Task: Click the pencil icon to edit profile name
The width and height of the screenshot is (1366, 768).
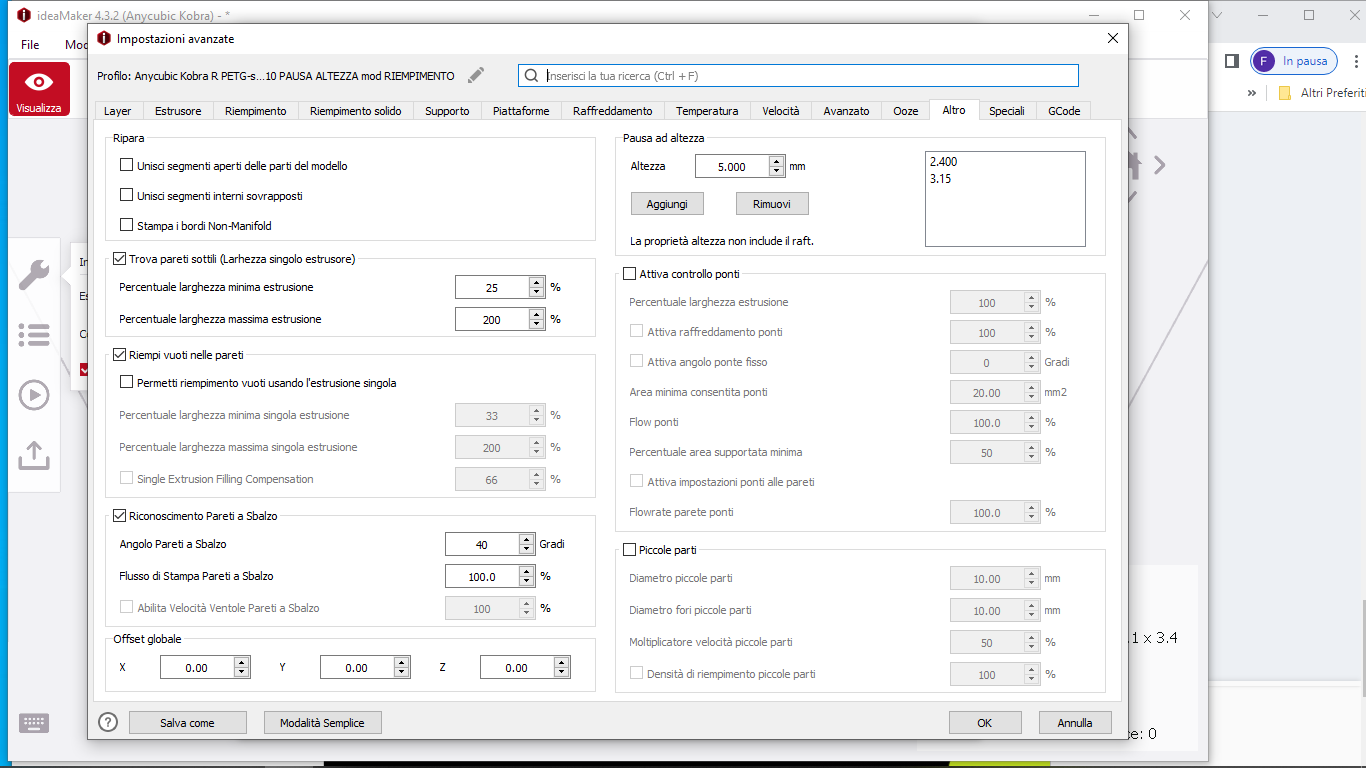Action: point(476,76)
